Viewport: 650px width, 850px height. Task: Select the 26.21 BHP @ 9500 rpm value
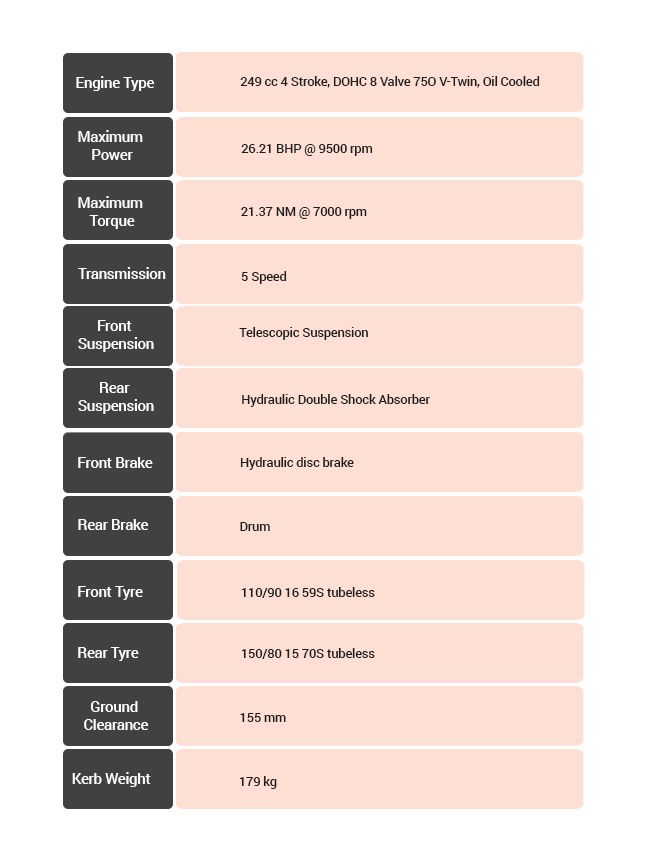pos(306,149)
